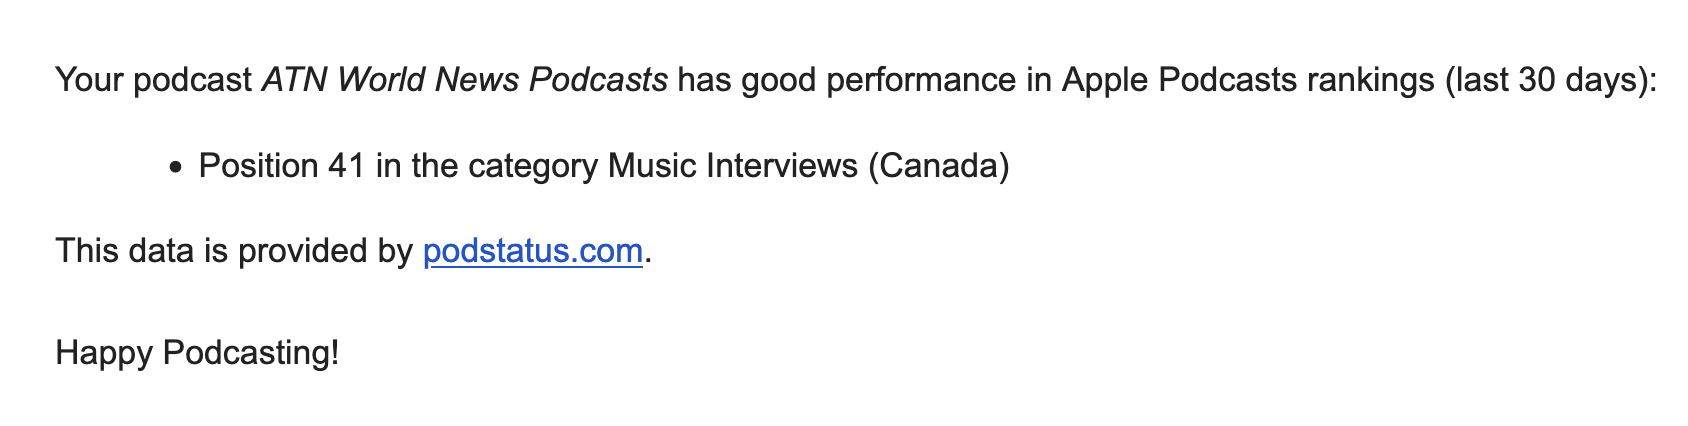
Task: Click the text Position 41
Action: click(282, 166)
